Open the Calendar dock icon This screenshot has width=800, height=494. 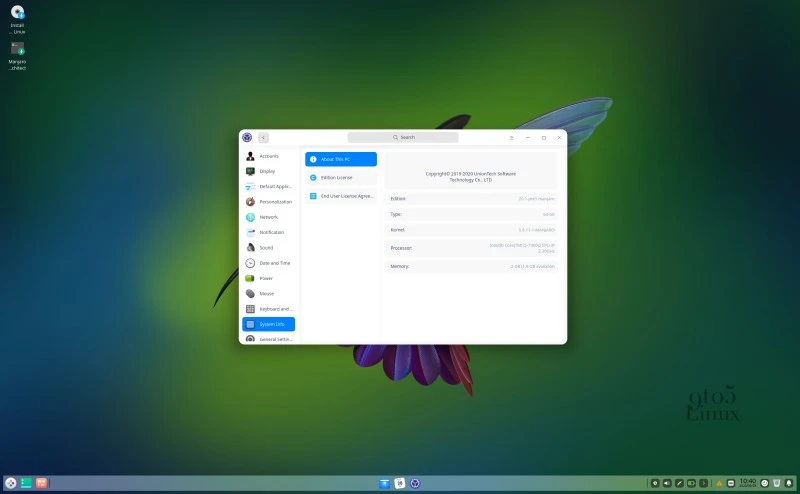click(x=400, y=483)
